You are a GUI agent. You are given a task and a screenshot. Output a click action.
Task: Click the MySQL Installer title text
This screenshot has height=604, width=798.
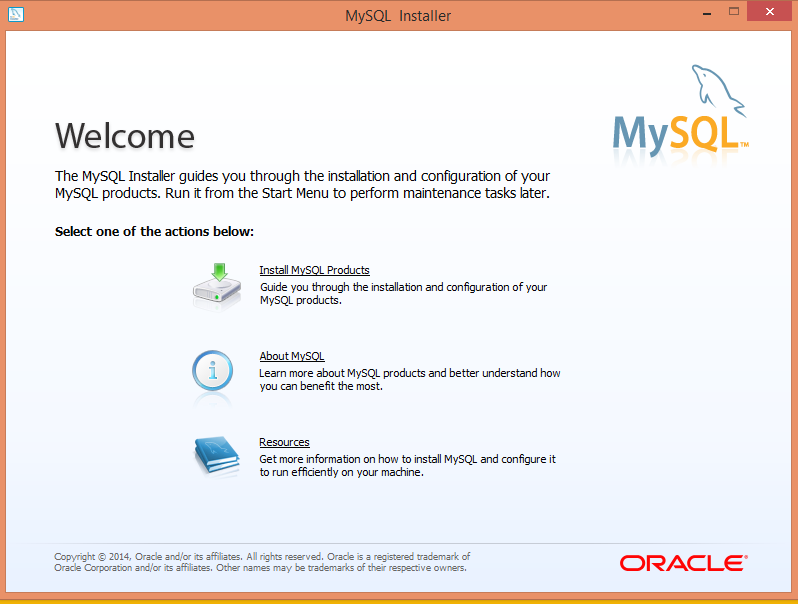click(398, 16)
